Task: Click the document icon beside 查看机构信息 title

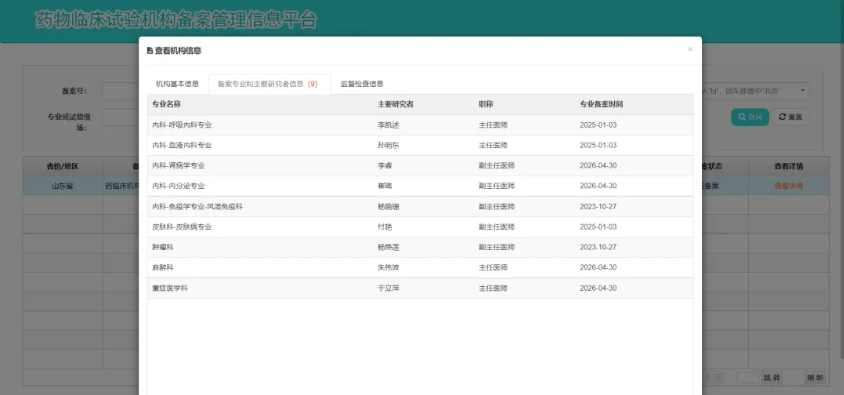Action: pos(150,51)
